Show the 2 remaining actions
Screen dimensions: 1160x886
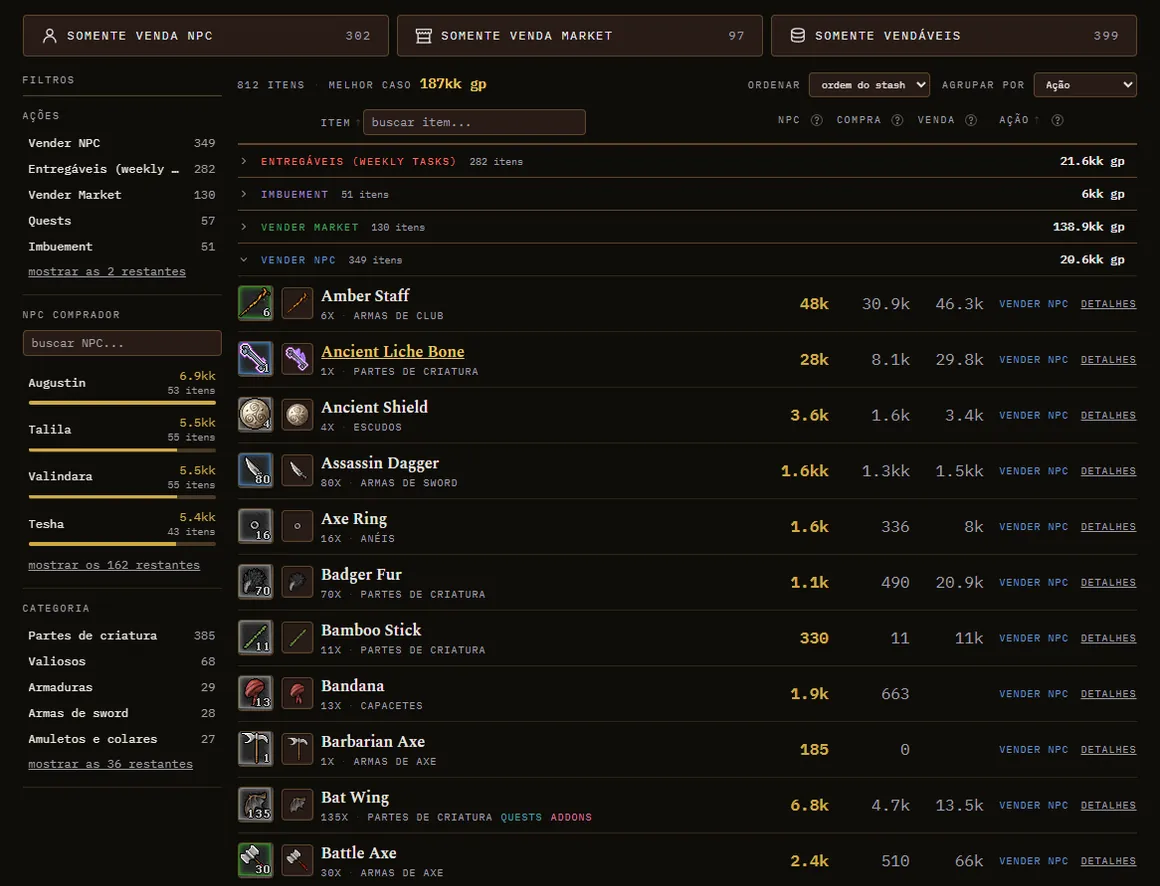click(107, 271)
